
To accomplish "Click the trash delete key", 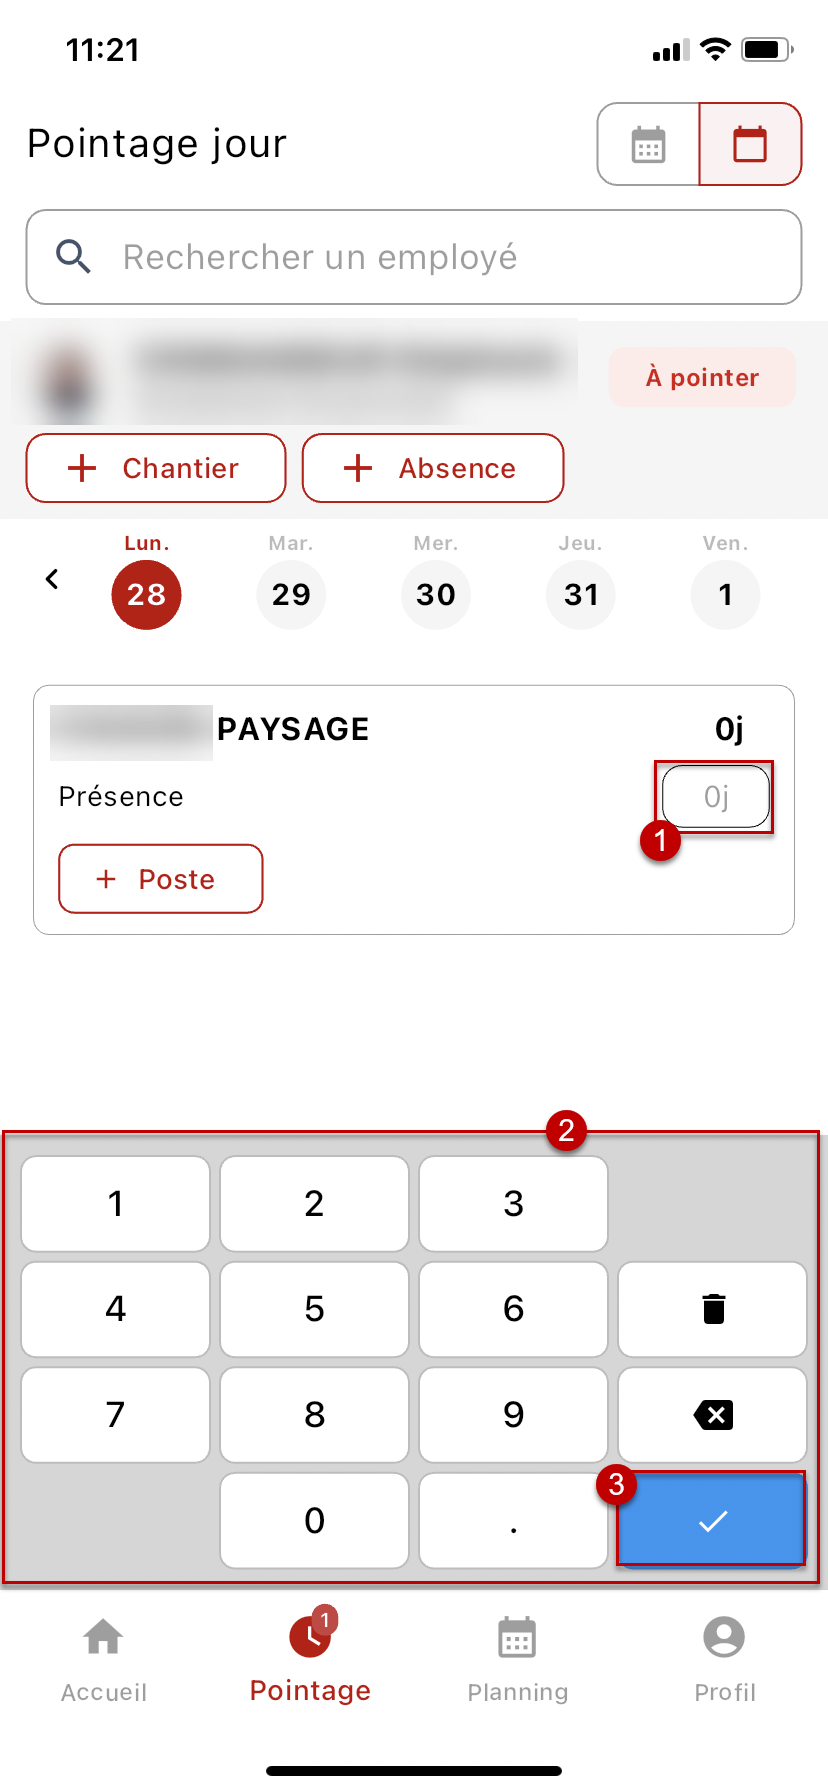I will [x=712, y=1309].
